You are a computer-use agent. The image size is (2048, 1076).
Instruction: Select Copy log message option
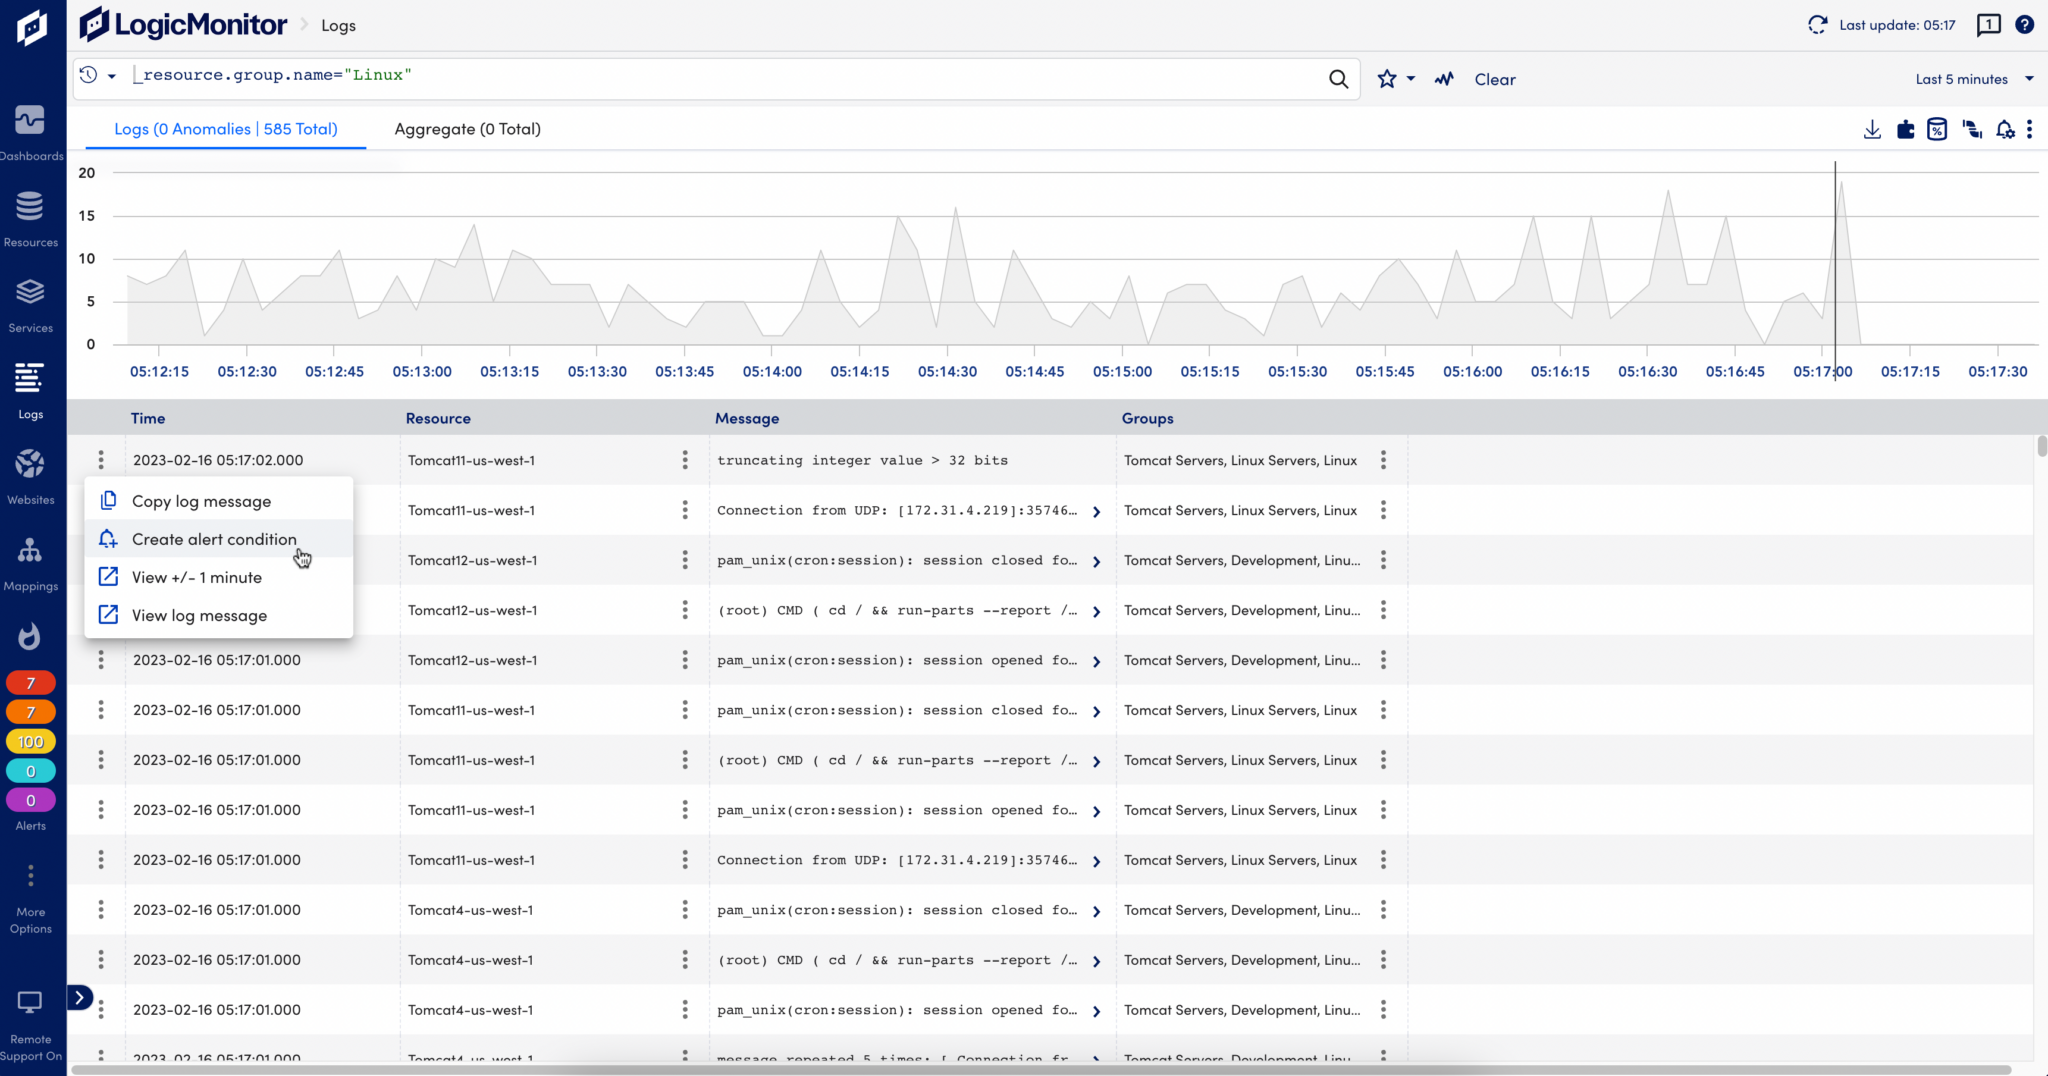point(201,500)
